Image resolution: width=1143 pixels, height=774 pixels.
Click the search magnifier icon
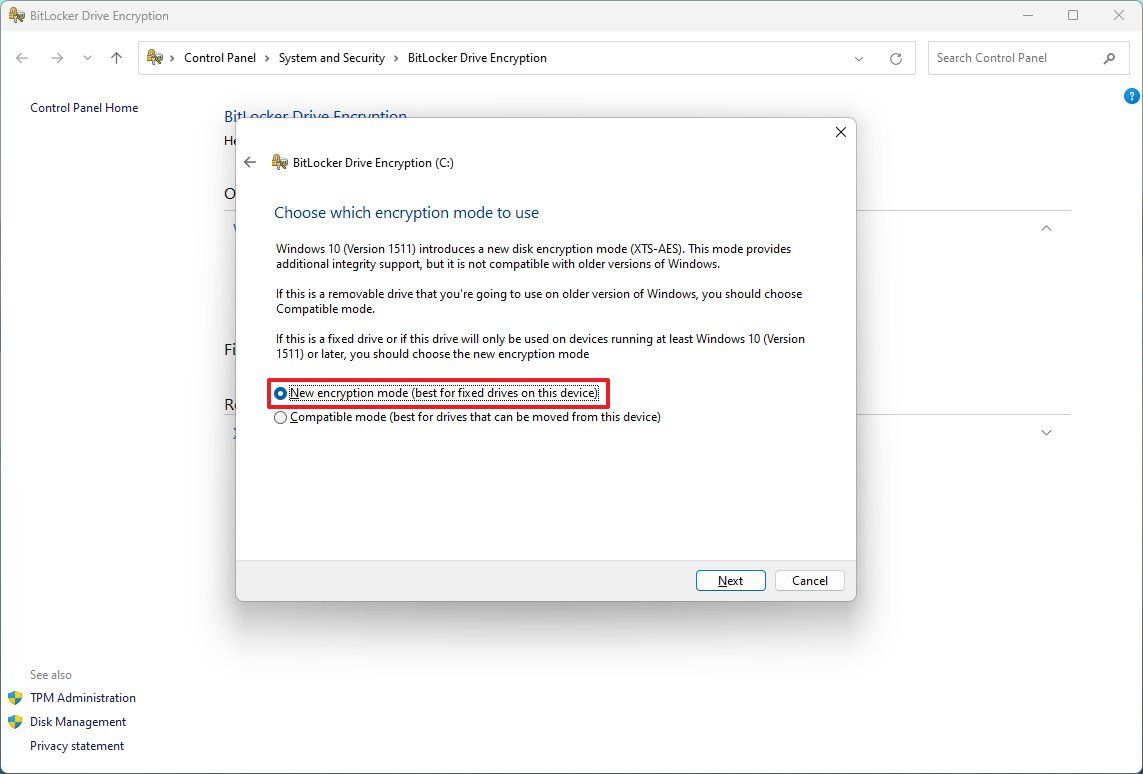[x=1110, y=58]
